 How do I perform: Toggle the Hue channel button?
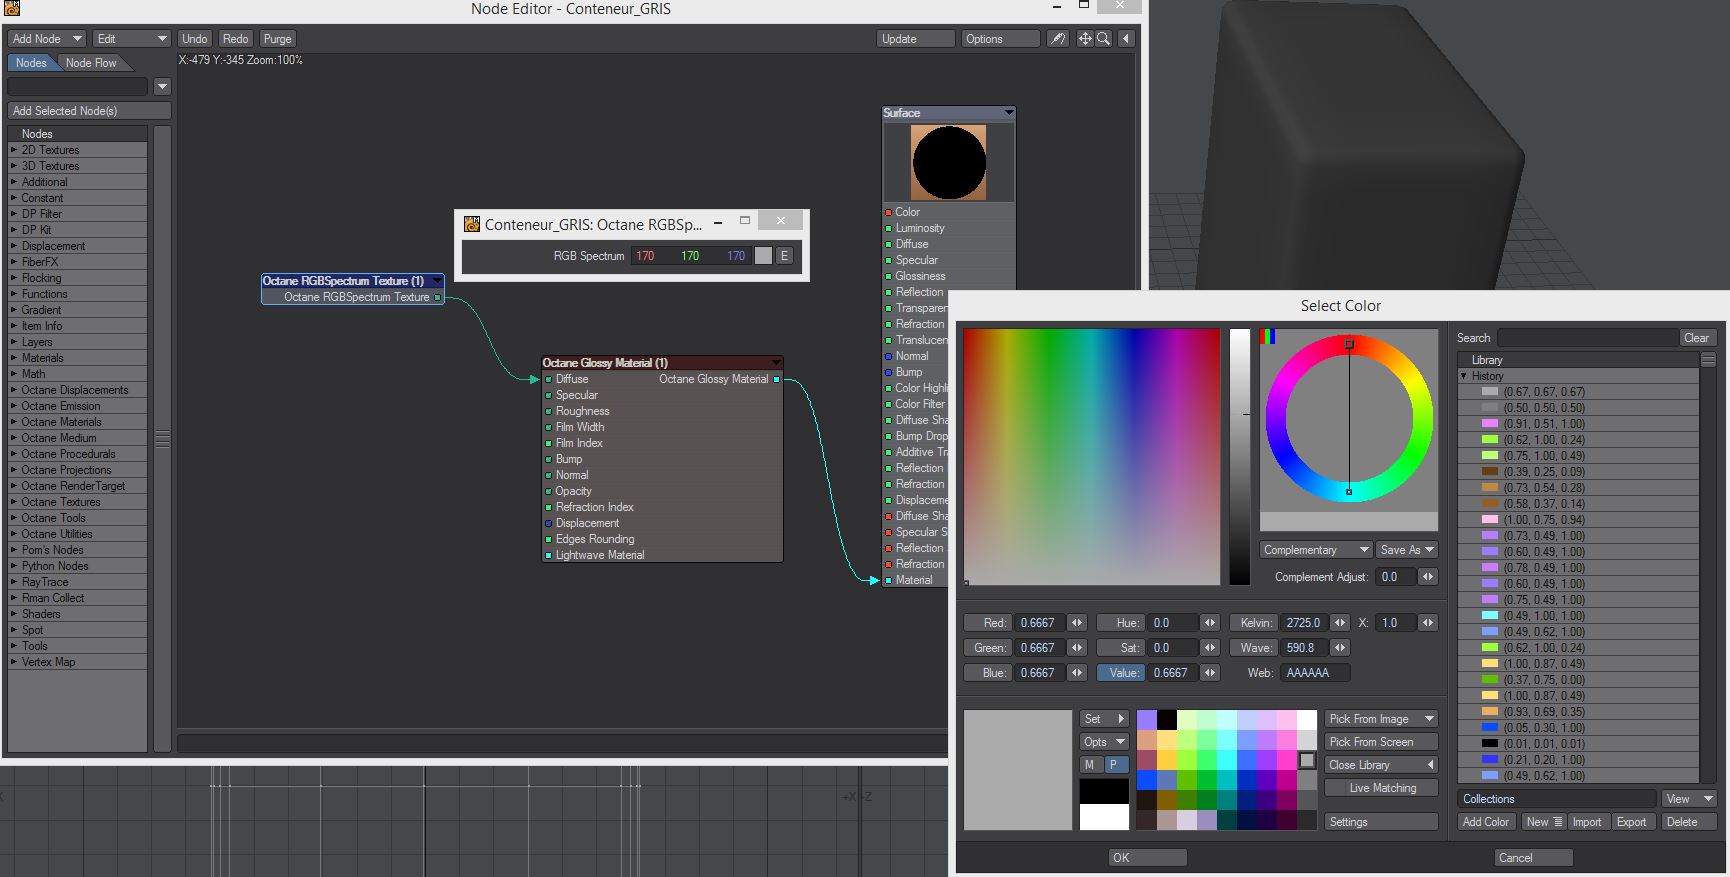pos(1120,623)
